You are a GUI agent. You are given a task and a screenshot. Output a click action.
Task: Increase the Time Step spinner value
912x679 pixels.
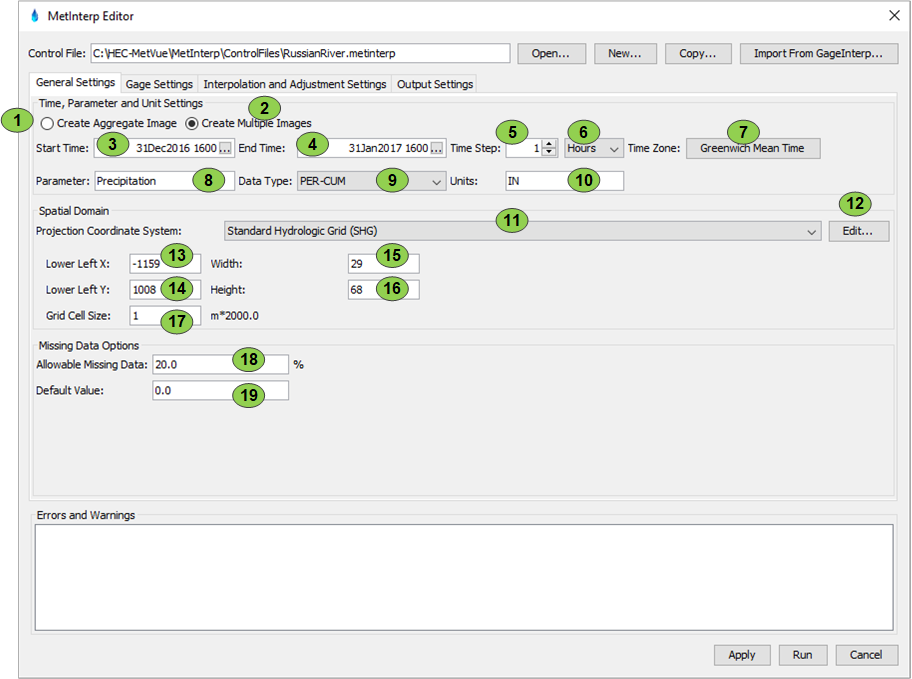(x=549, y=144)
